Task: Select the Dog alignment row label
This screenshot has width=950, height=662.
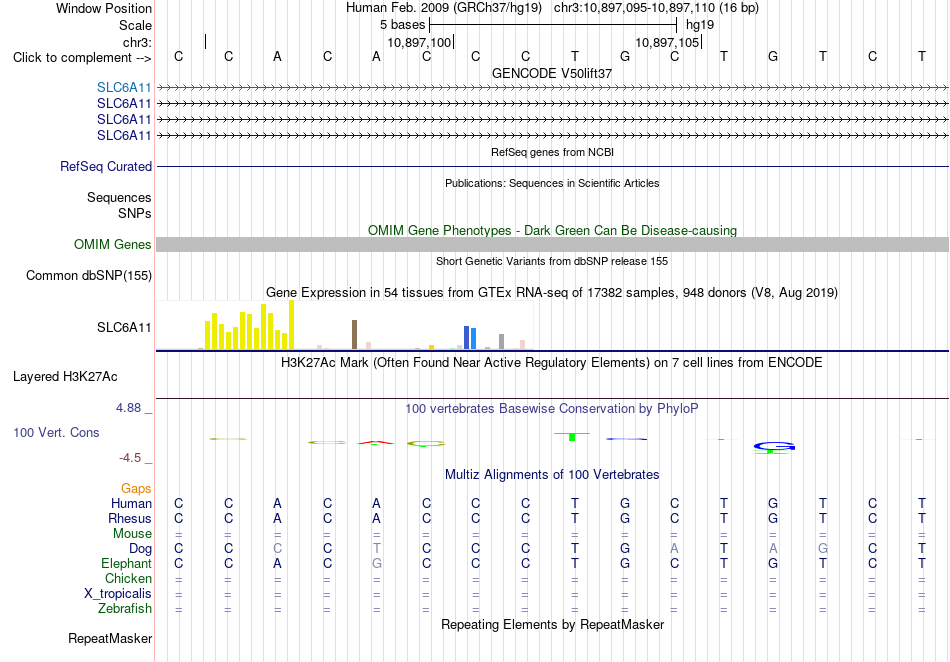Action: pos(140,549)
